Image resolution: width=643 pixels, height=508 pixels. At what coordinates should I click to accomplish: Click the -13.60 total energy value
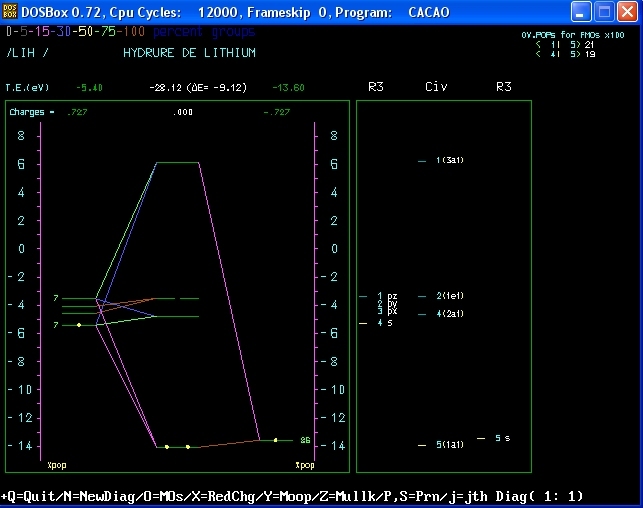coord(288,87)
